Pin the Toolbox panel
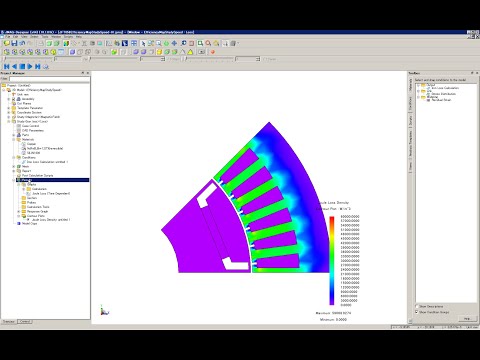 click(x=472, y=73)
